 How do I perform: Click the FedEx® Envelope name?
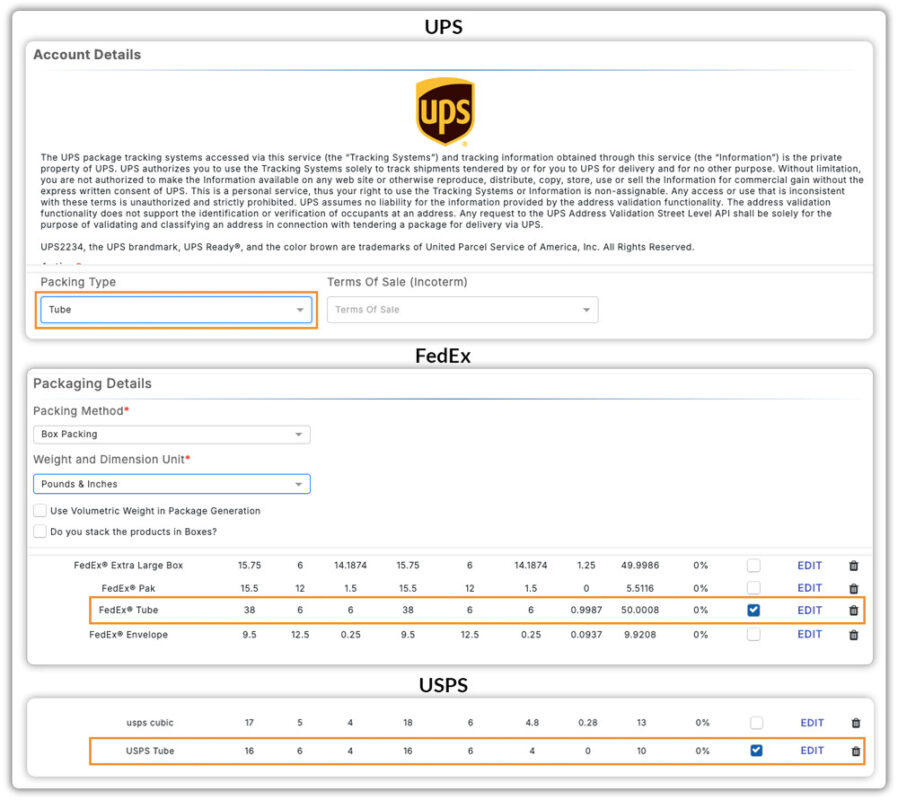(x=128, y=635)
